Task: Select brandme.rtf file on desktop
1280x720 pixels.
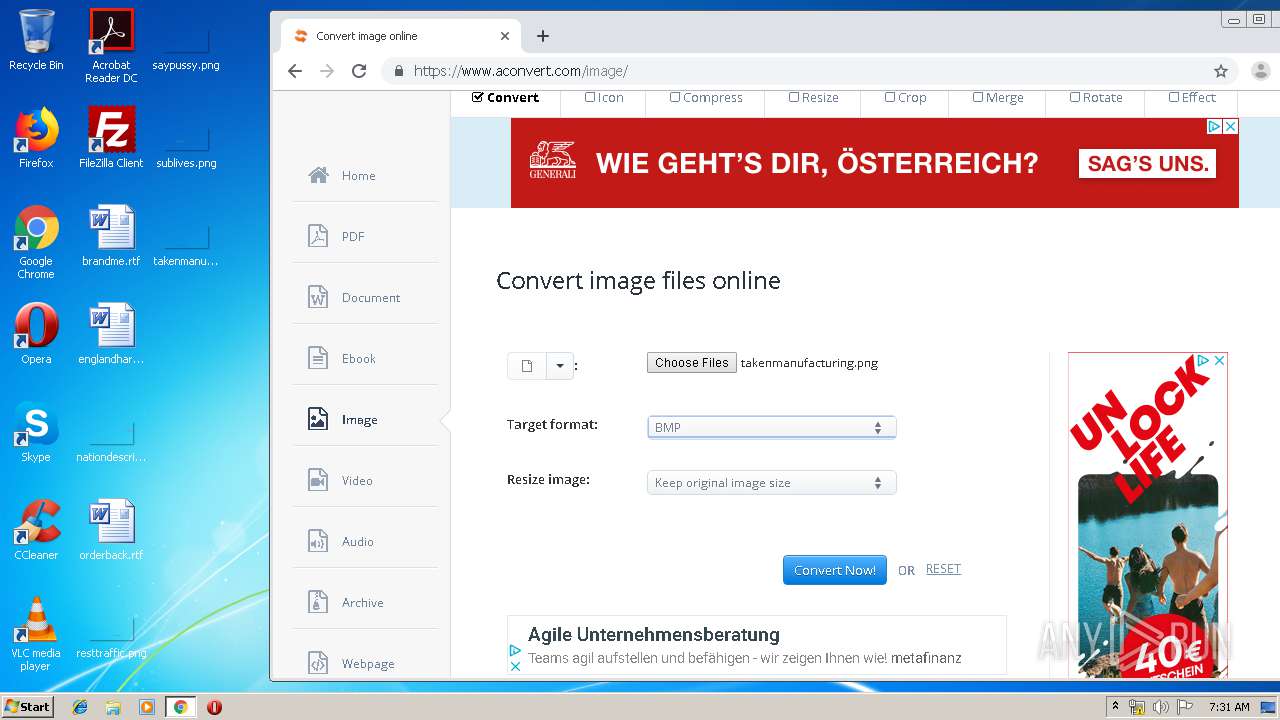Action: 111,236
